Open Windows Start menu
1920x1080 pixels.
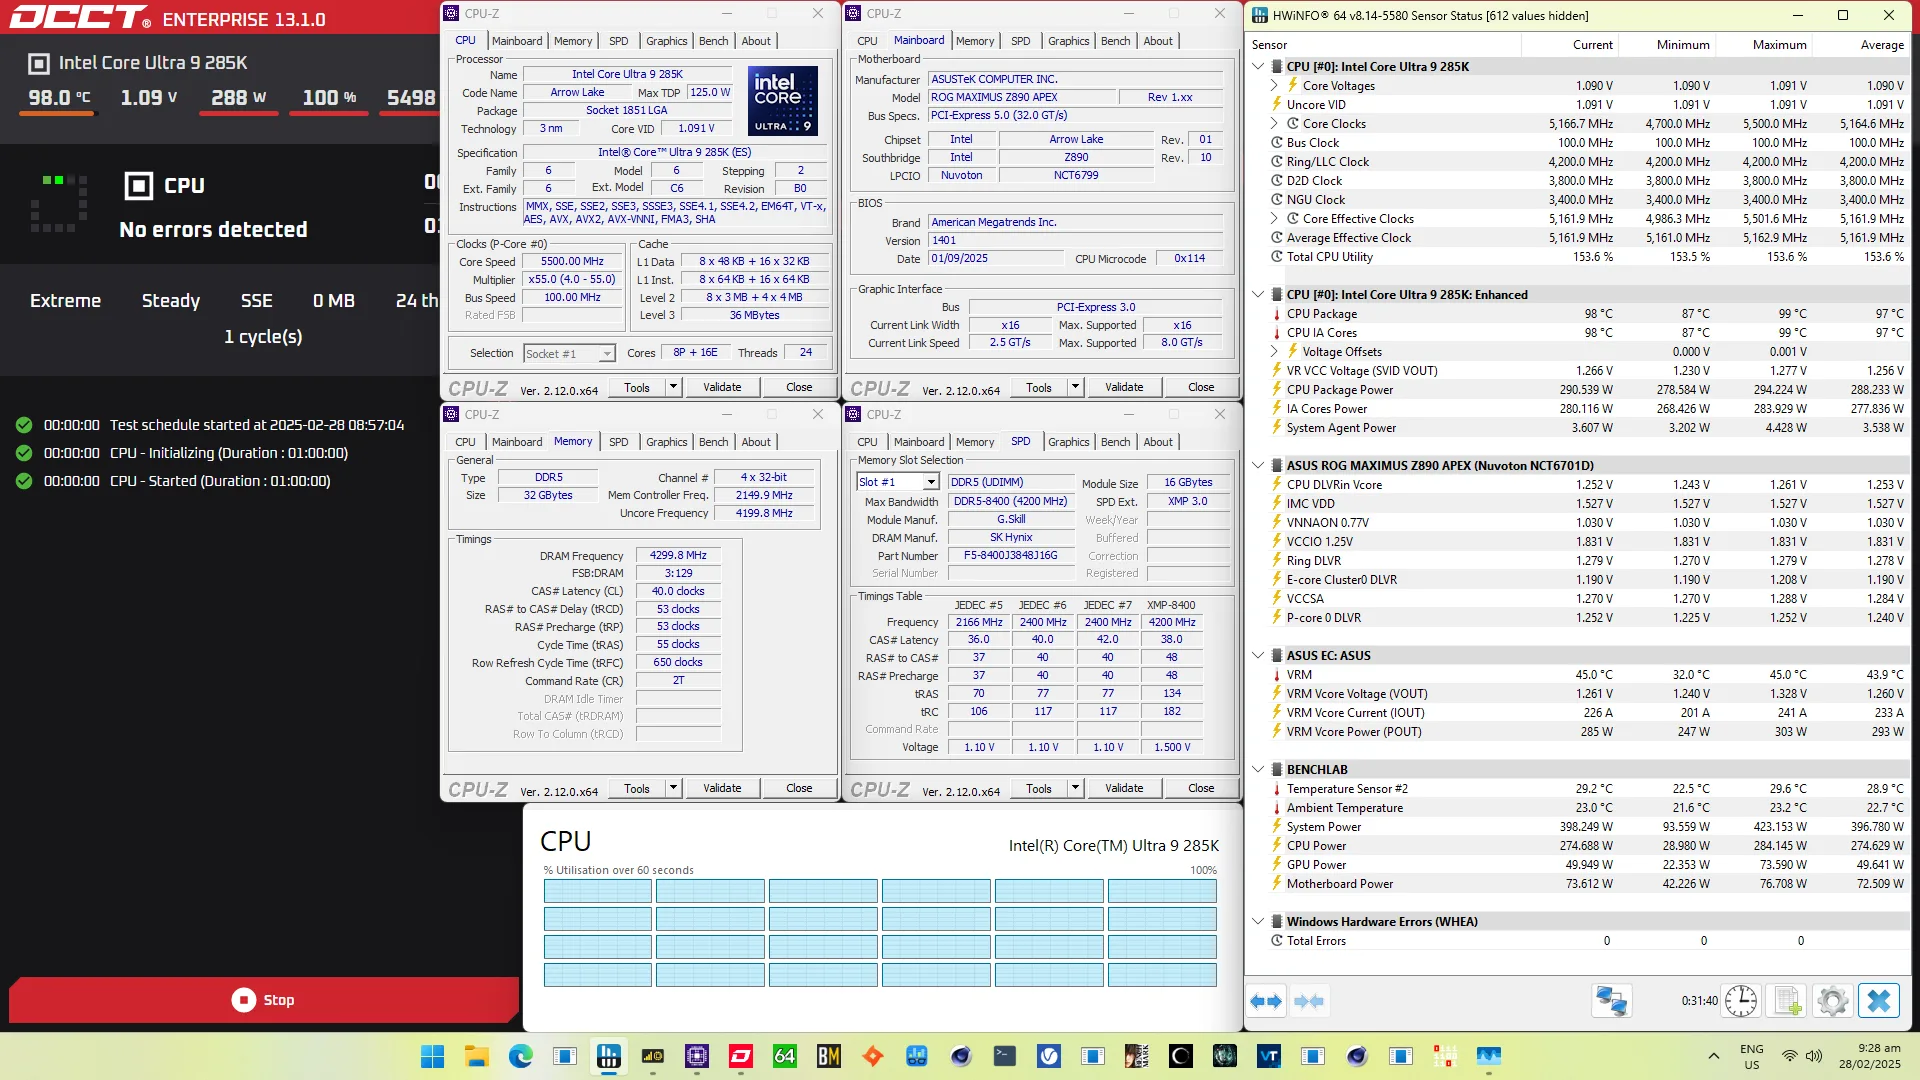click(433, 1056)
